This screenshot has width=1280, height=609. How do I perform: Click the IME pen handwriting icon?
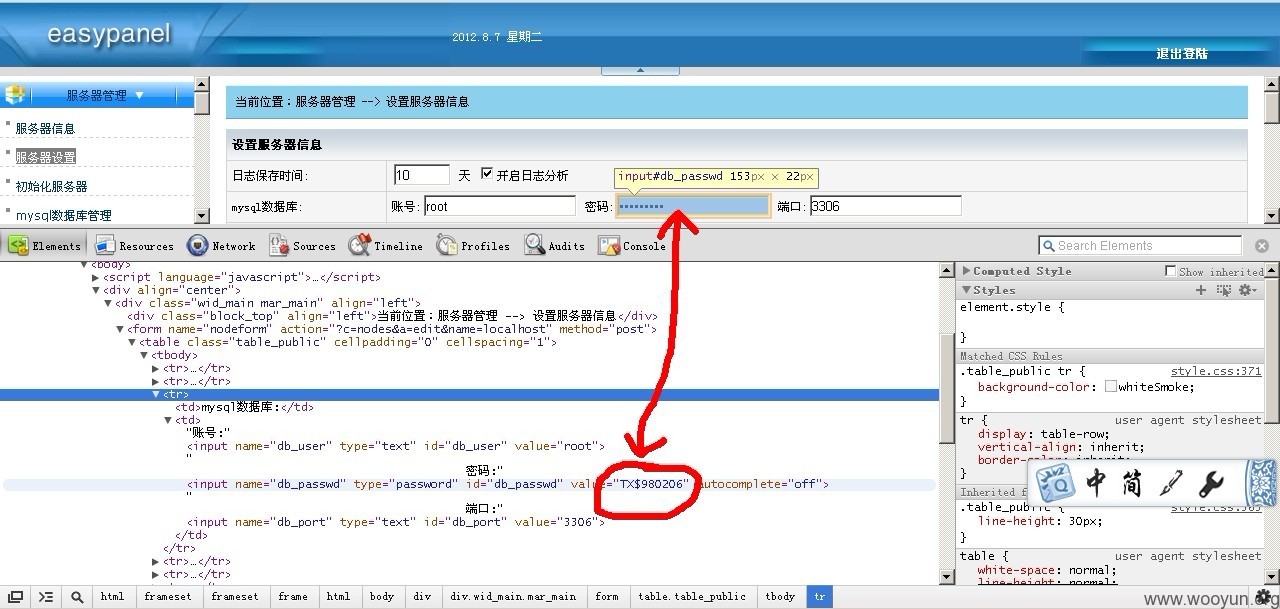tap(1170, 484)
